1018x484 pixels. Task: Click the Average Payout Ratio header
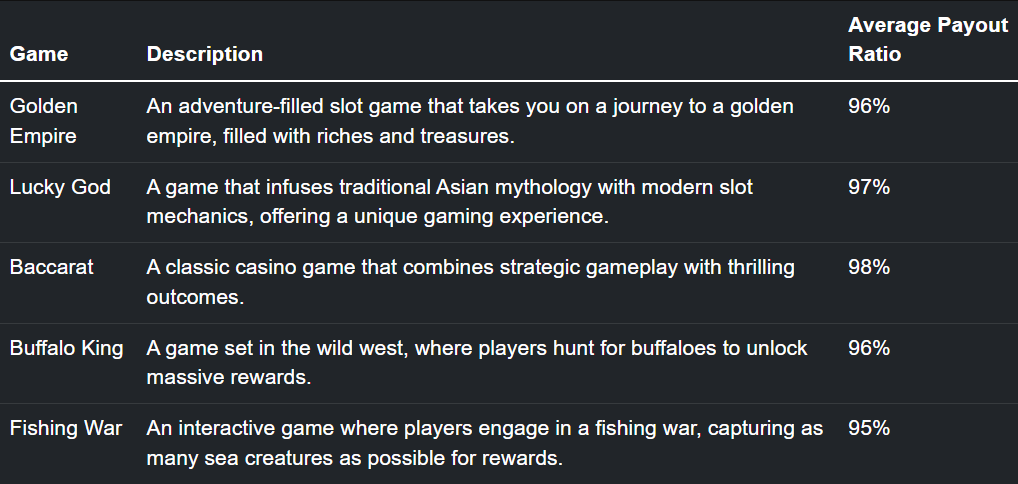928,40
